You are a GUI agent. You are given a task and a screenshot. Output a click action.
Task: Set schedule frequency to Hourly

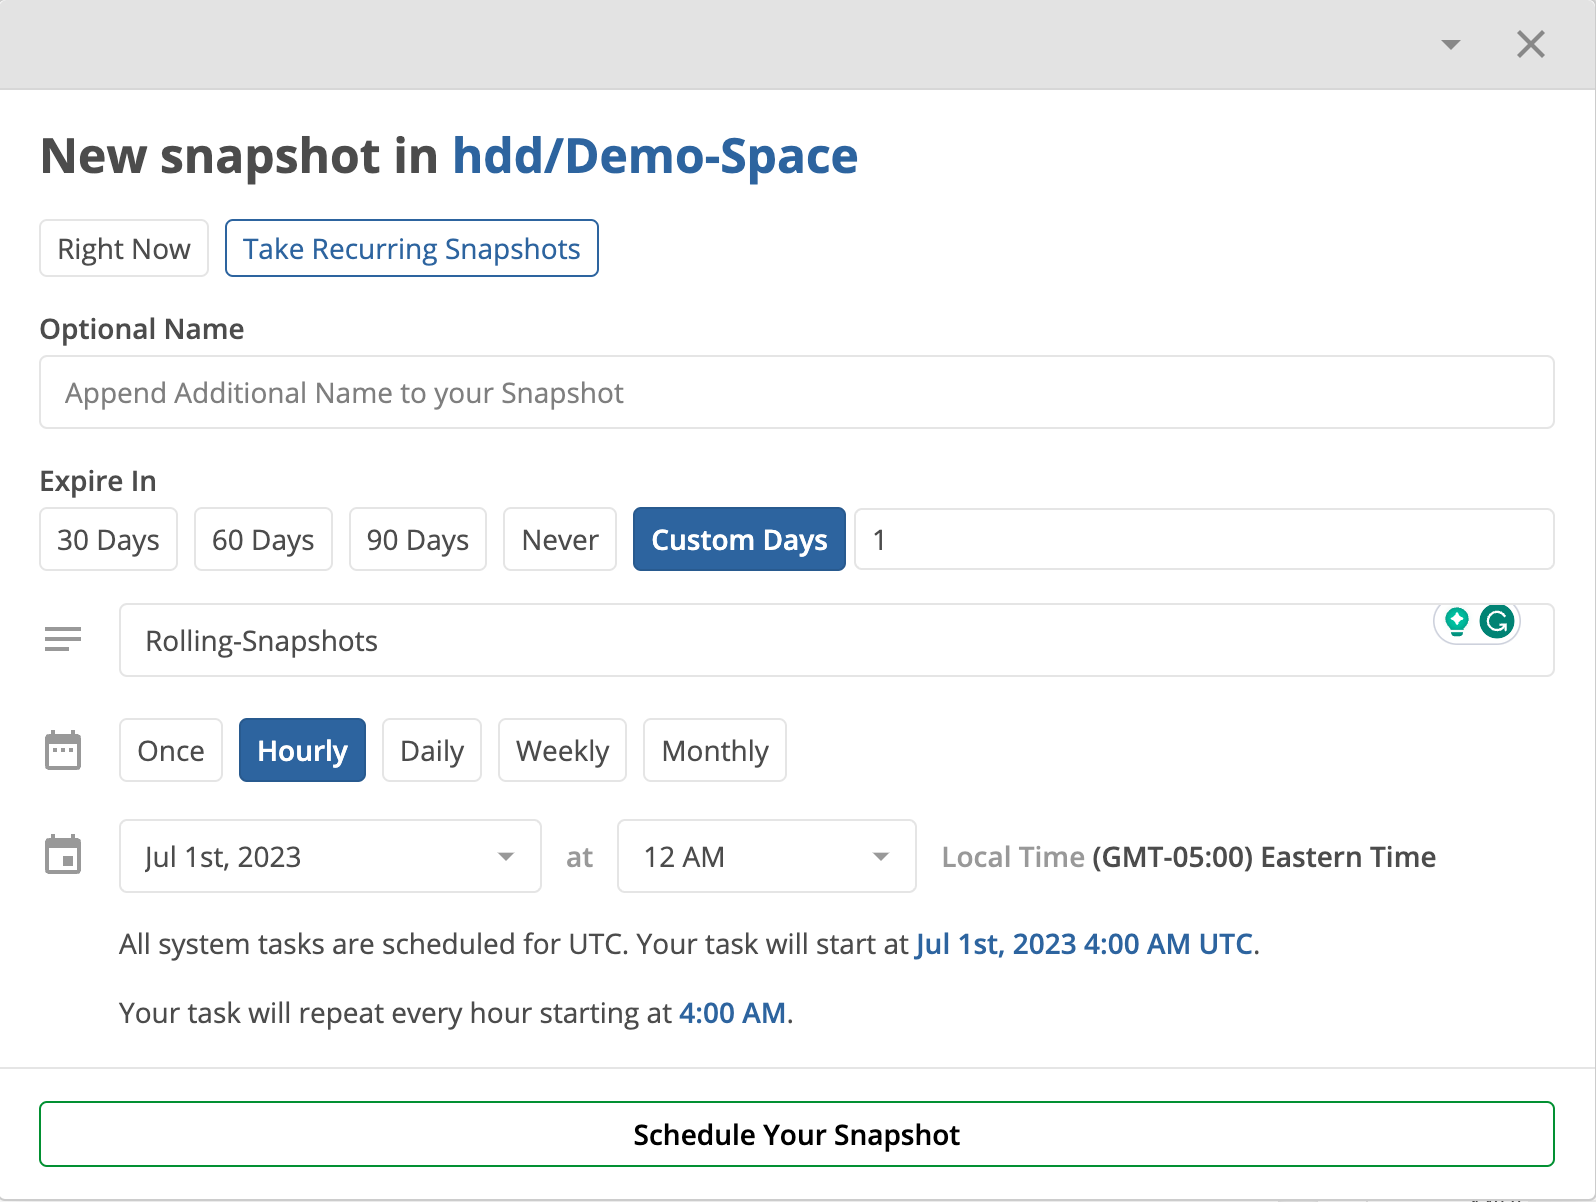pos(302,750)
